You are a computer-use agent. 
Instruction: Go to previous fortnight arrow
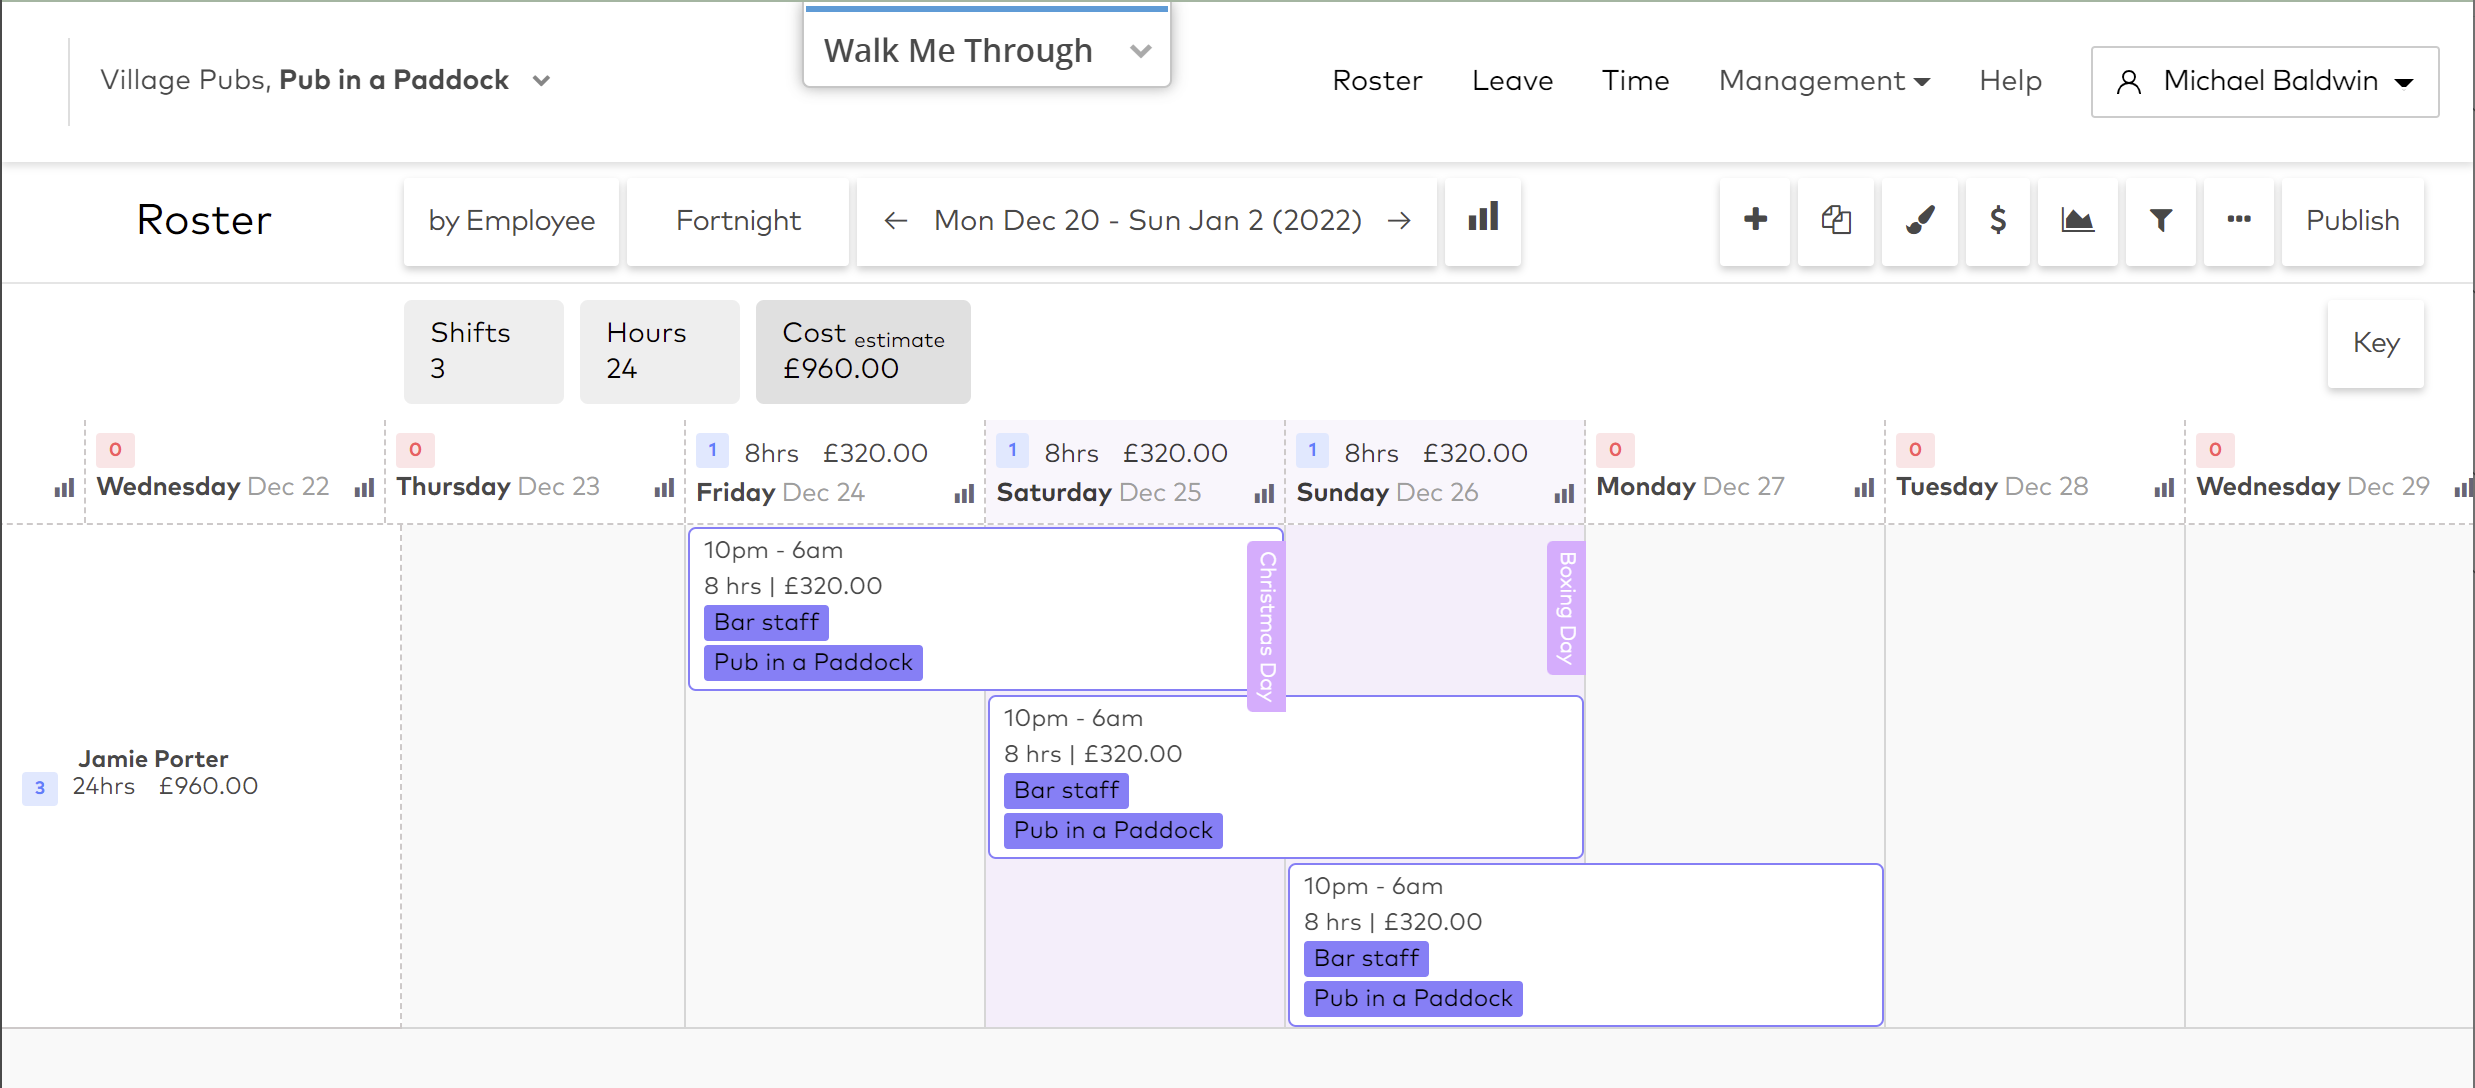pyautogui.click(x=896, y=221)
